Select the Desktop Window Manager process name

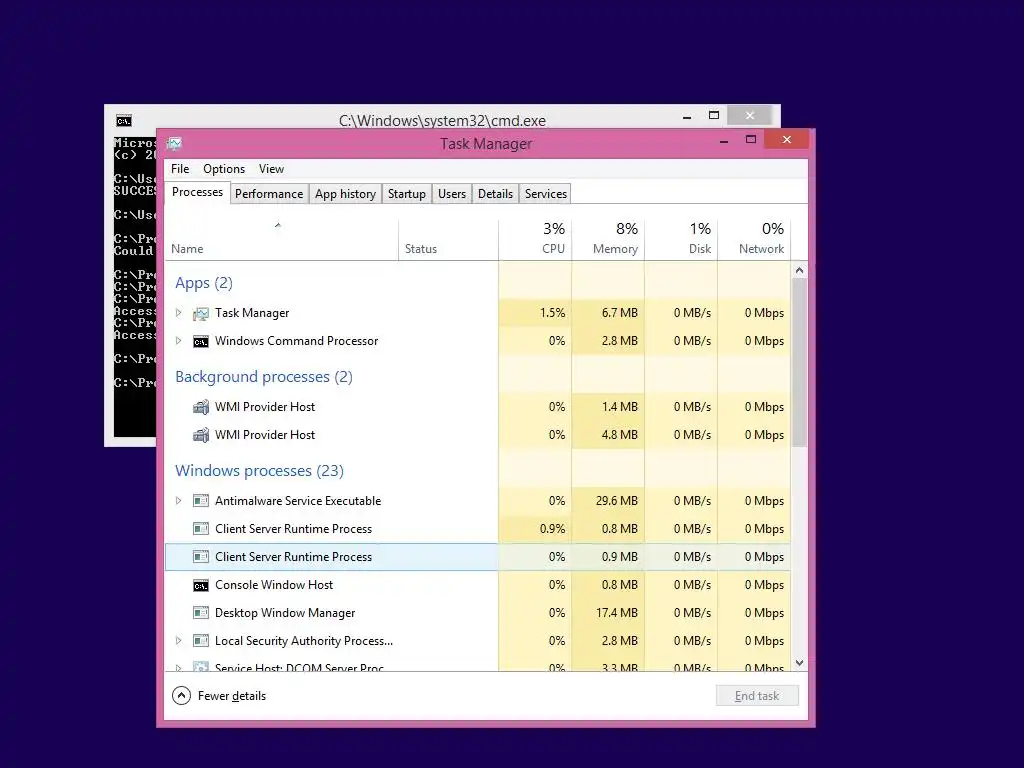285,613
